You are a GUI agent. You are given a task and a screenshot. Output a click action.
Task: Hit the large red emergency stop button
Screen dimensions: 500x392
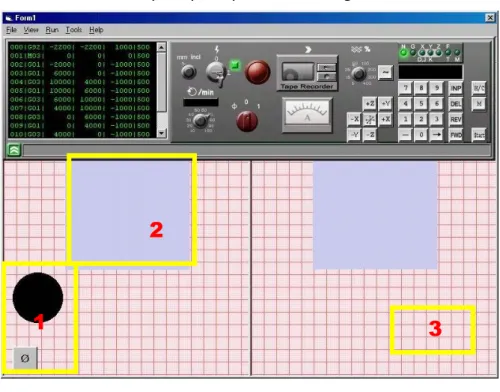tap(257, 72)
